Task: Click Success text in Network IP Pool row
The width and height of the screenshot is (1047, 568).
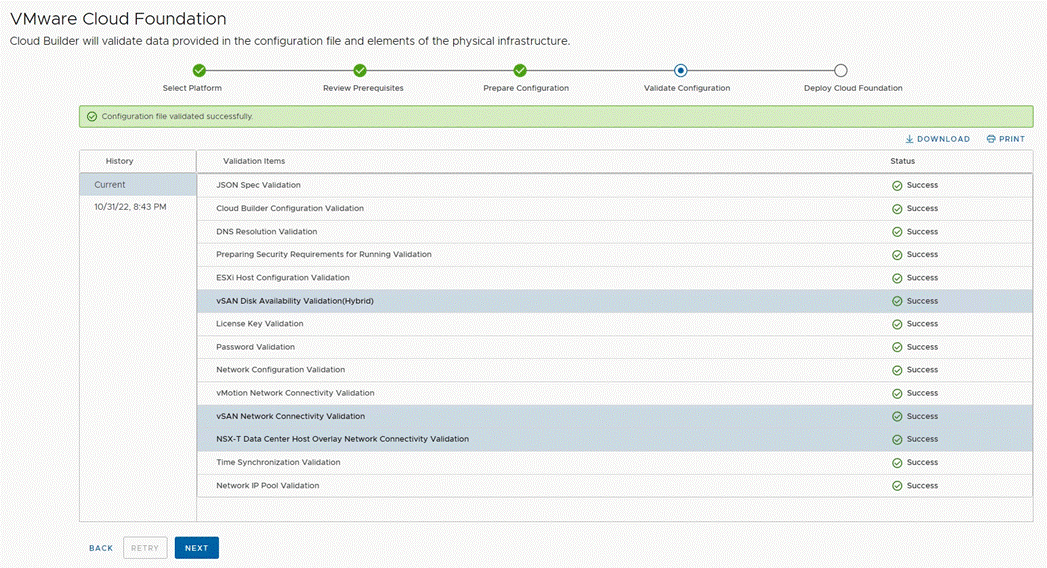Action: (922, 486)
